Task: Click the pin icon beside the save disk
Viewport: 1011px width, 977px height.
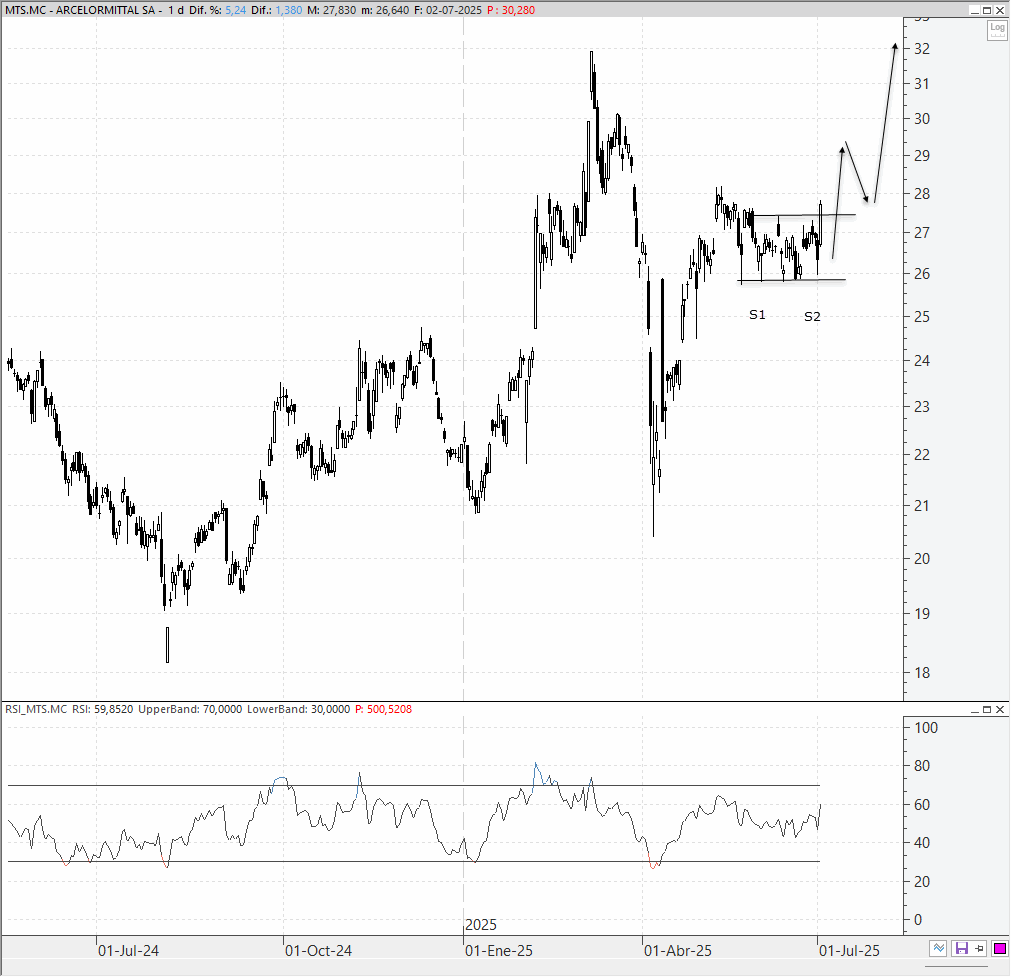Action: (979, 948)
